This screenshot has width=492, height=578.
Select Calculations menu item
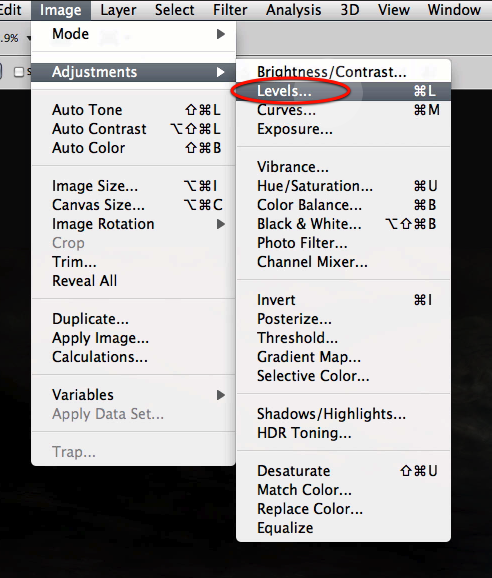133,357
